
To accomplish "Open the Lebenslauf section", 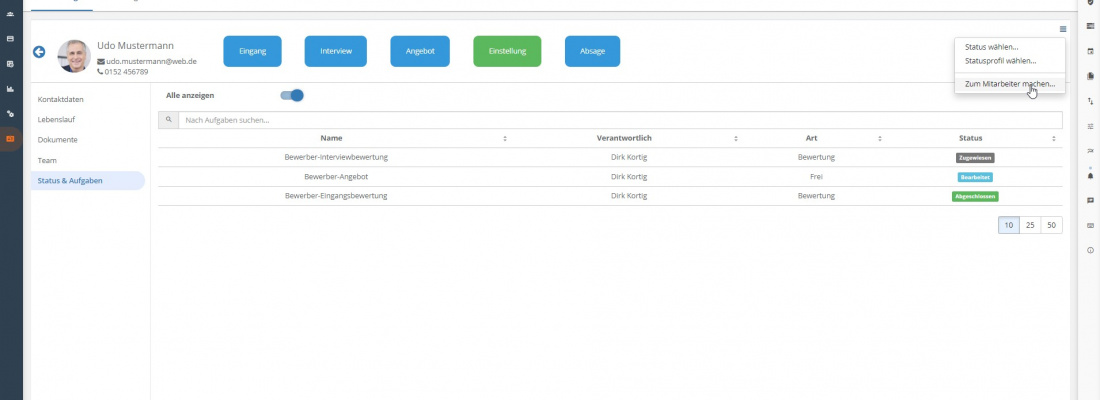I will click(x=57, y=120).
